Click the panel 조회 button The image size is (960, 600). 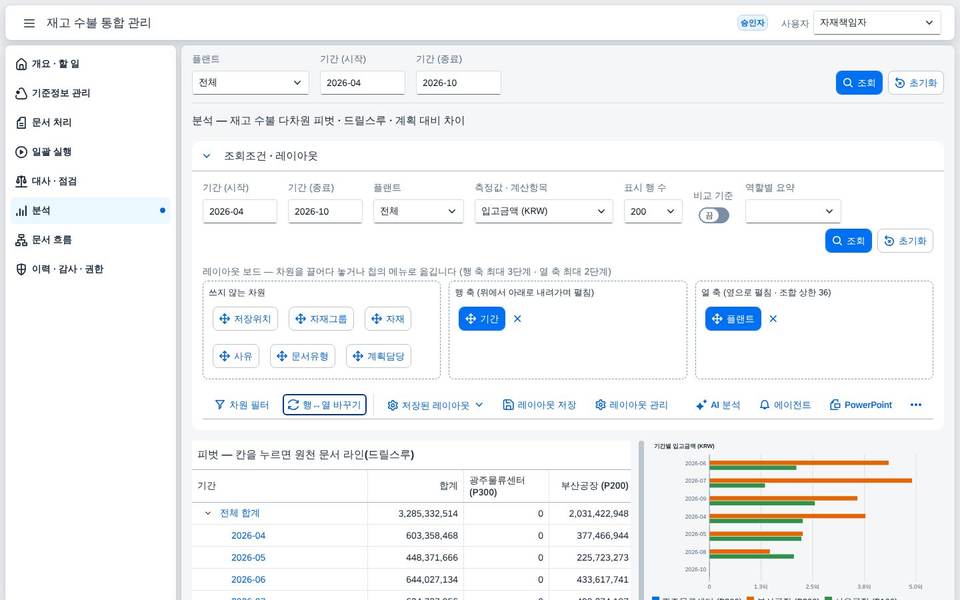(x=849, y=241)
